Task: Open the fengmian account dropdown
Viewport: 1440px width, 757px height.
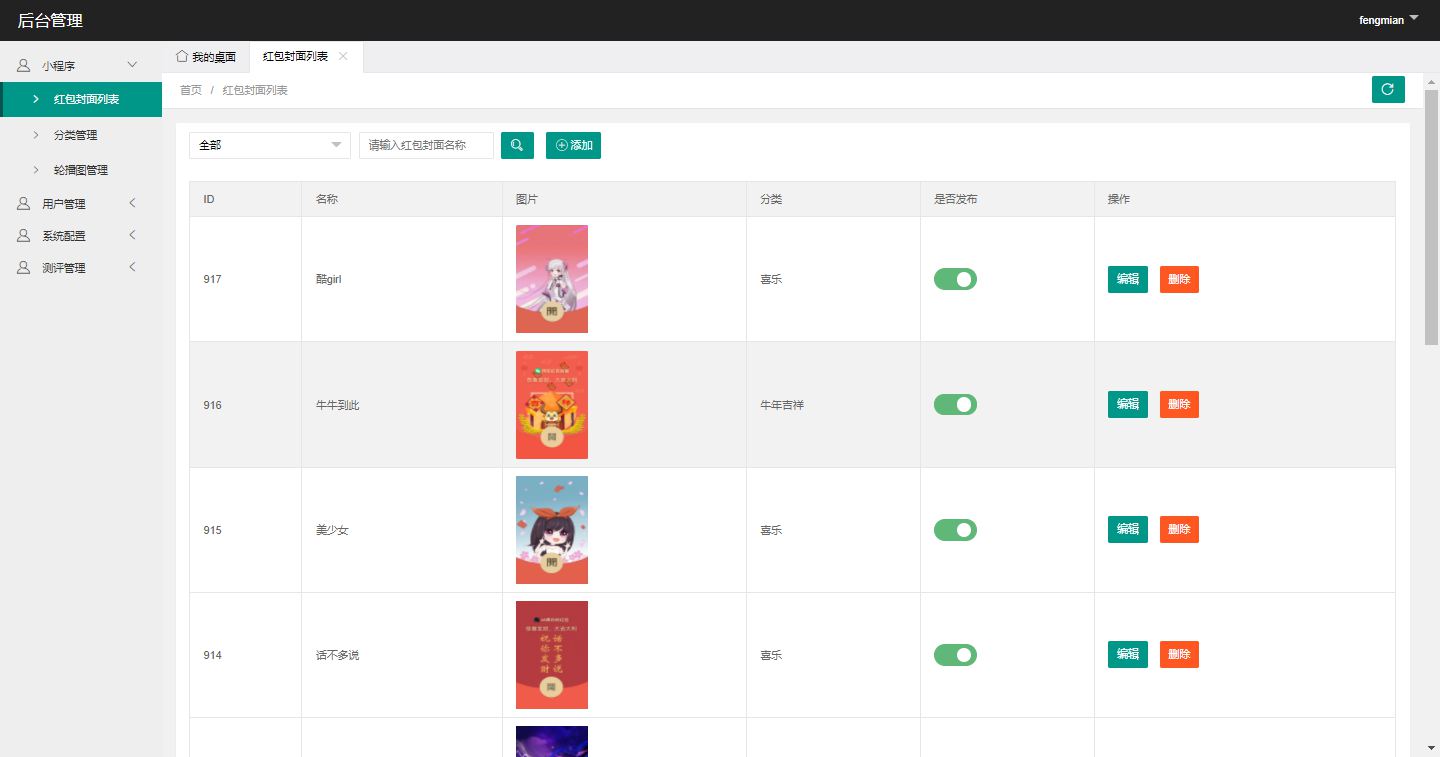Action: (x=1388, y=19)
